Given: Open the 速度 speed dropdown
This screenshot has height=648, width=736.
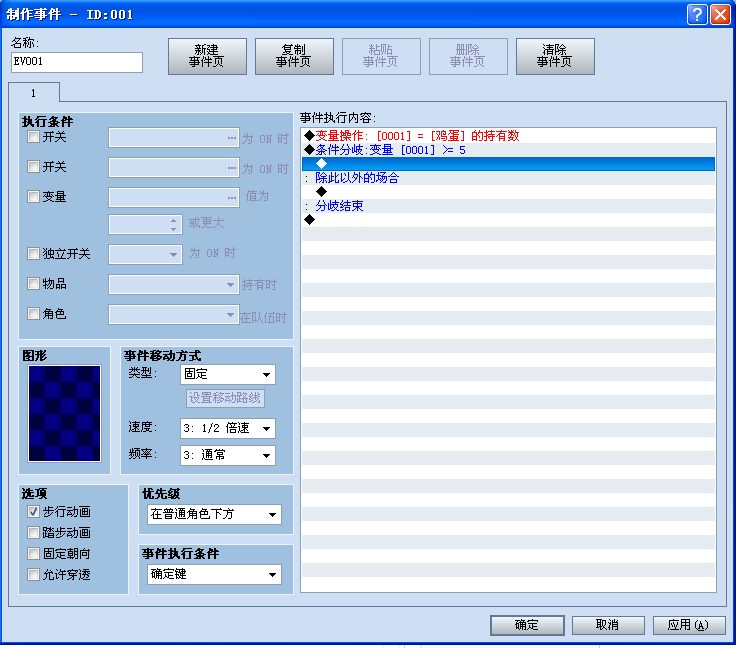Looking at the screenshot, I should click(x=228, y=428).
